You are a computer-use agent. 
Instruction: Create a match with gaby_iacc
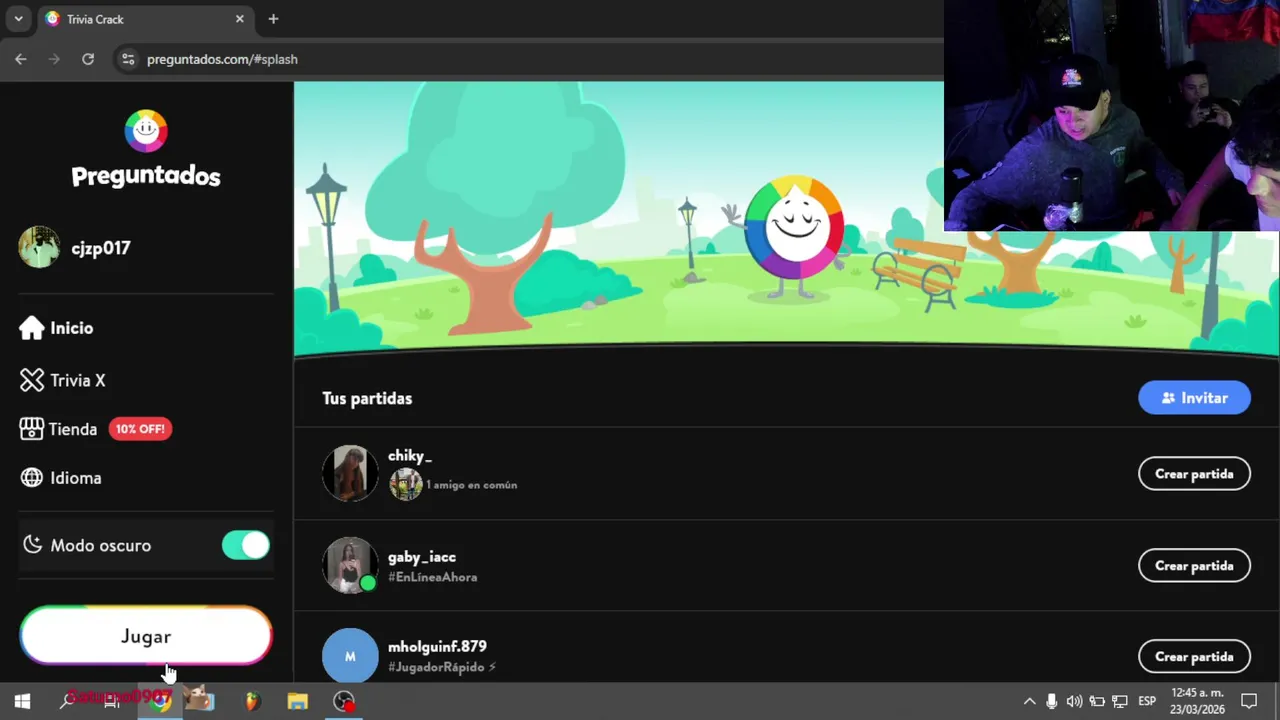[x=1194, y=566]
